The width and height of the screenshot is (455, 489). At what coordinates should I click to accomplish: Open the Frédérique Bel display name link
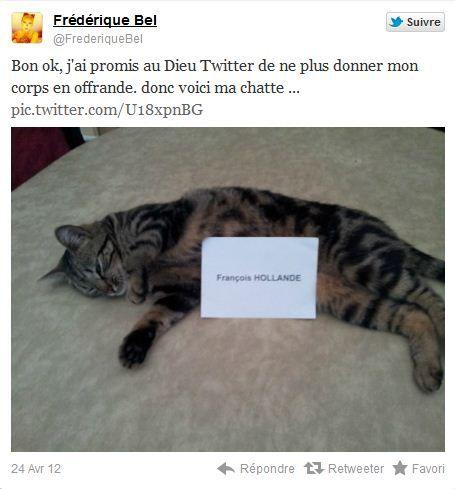pyautogui.click(x=105, y=20)
